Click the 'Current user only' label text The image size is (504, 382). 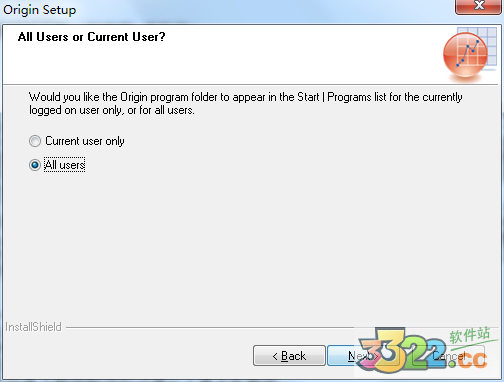click(x=85, y=141)
